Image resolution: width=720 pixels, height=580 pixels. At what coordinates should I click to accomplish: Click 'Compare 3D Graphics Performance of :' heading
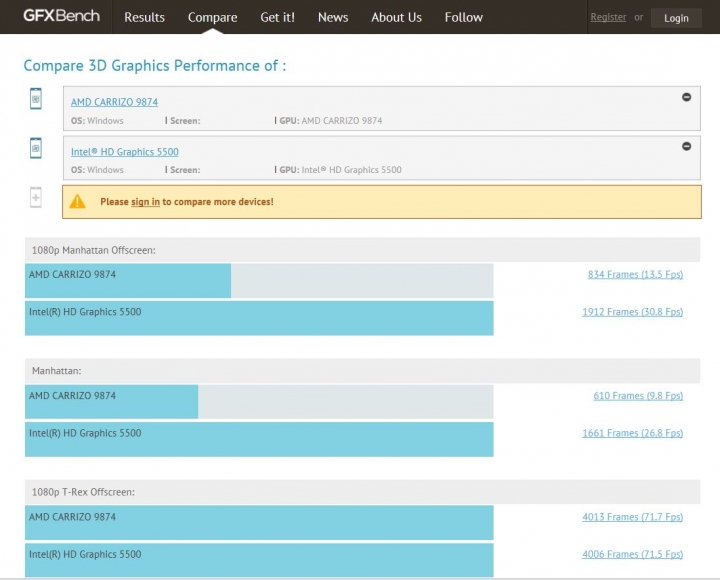155,66
